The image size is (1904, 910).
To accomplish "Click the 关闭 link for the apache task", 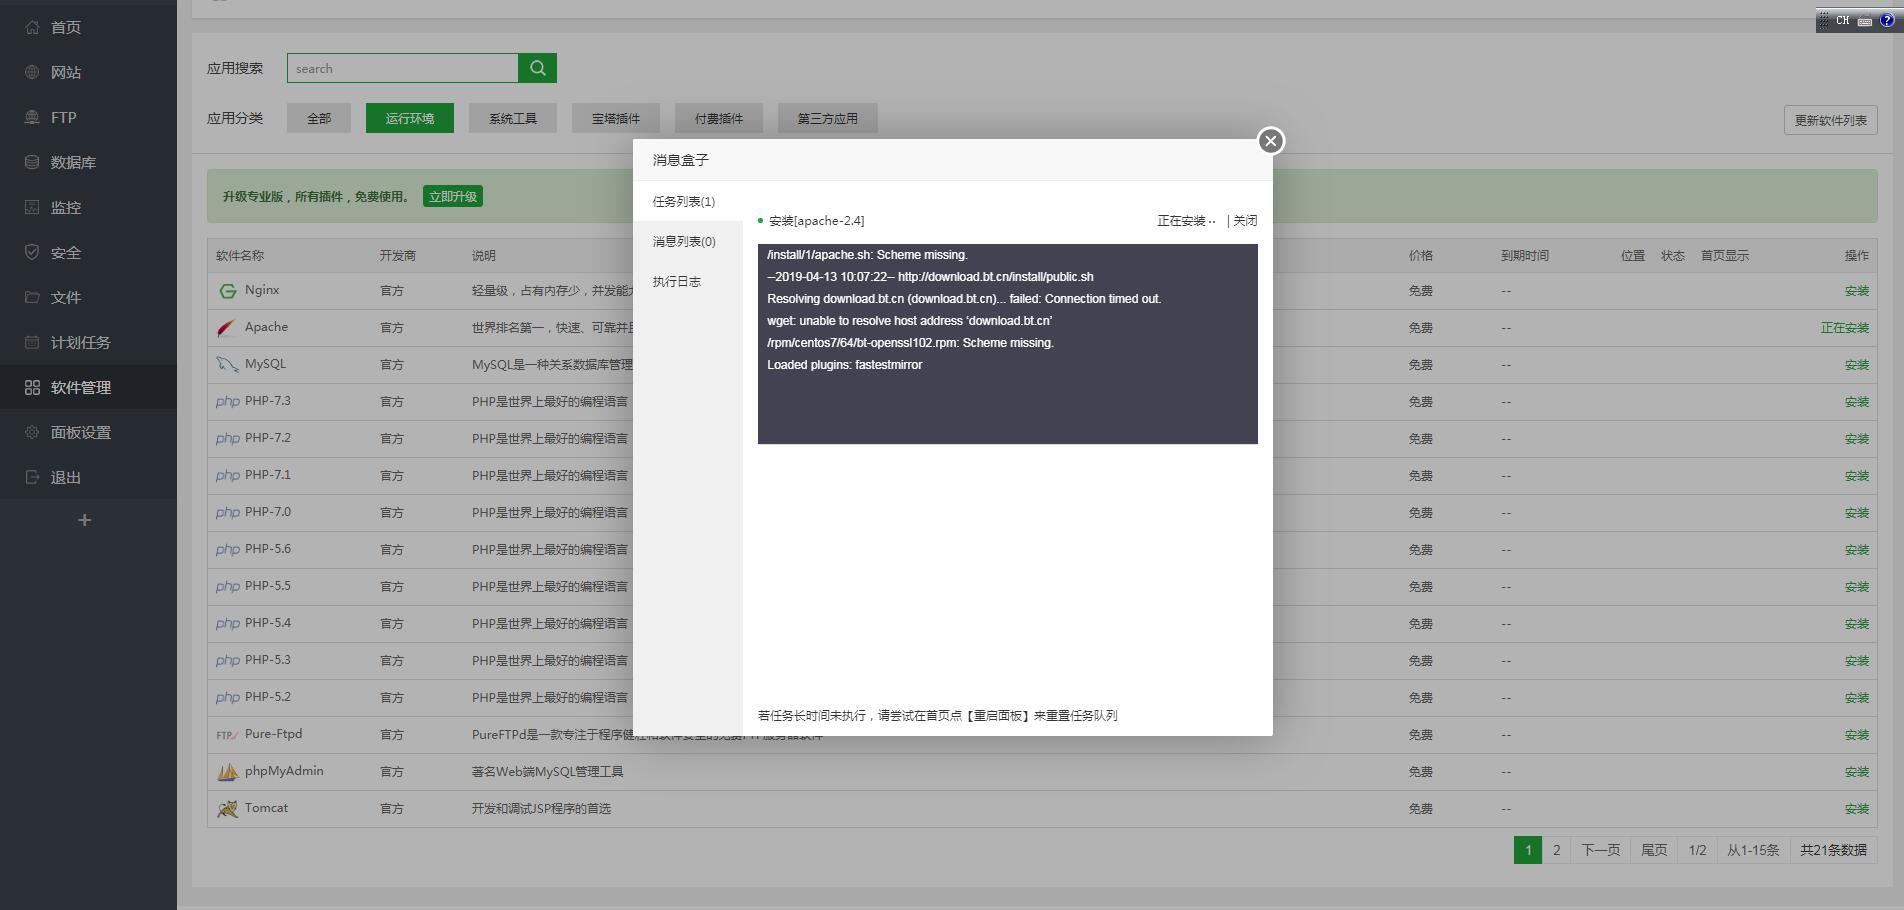I will (x=1245, y=221).
